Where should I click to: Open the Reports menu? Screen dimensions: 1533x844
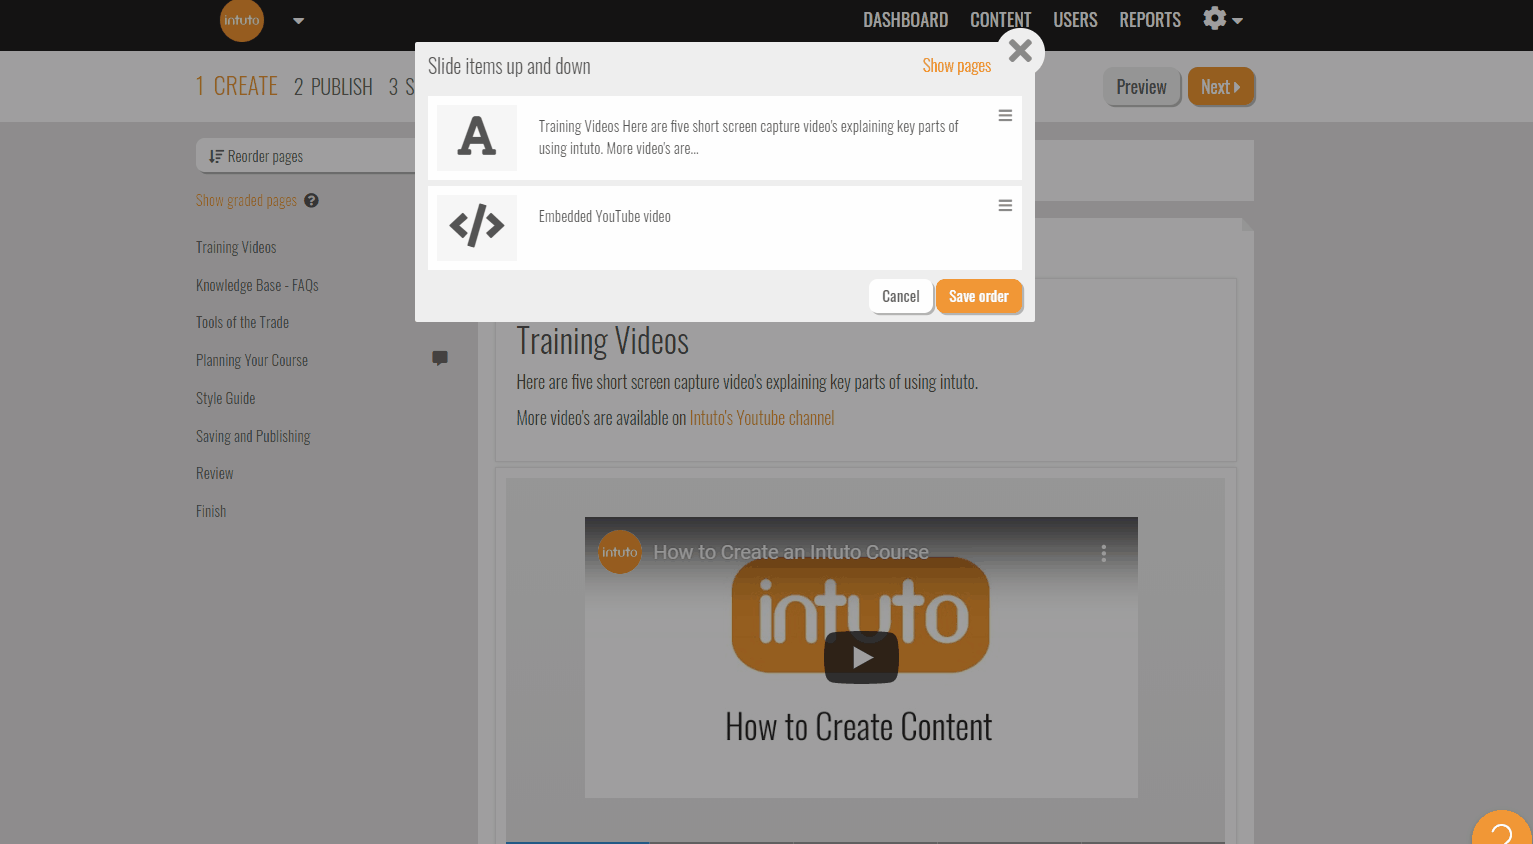pyautogui.click(x=1150, y=20)
